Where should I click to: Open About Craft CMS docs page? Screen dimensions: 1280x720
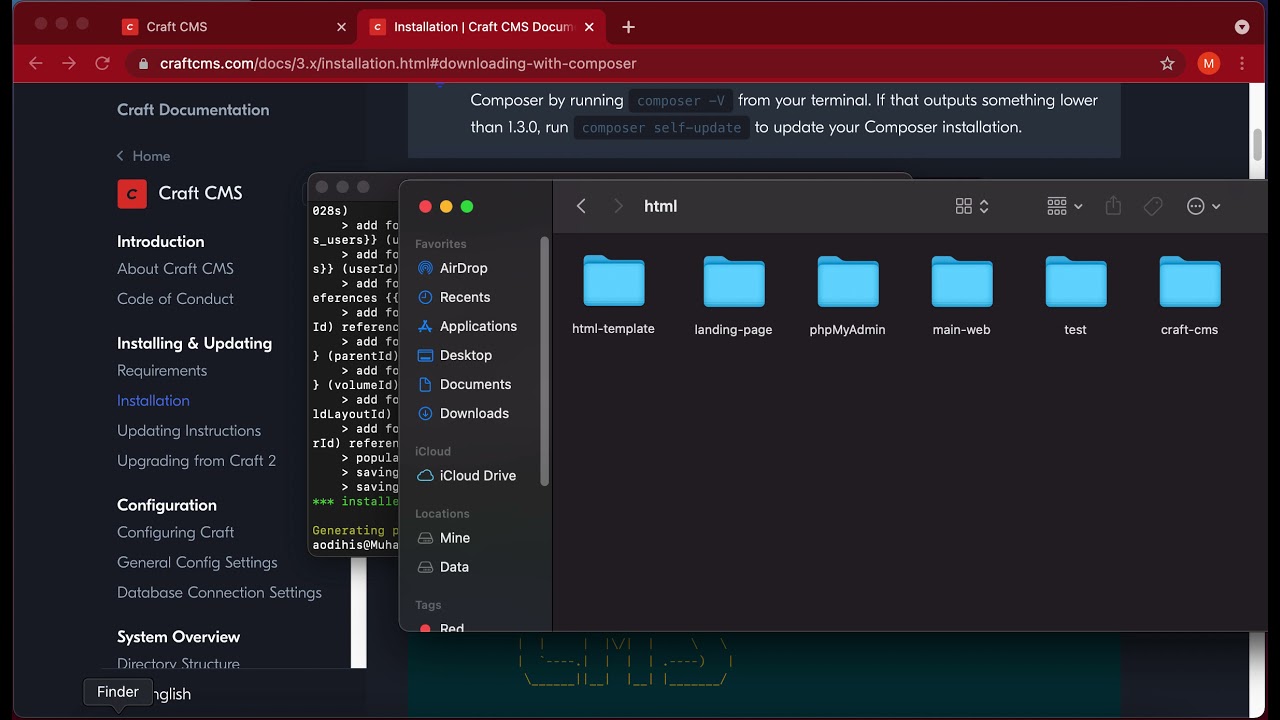tap(175, 268)
